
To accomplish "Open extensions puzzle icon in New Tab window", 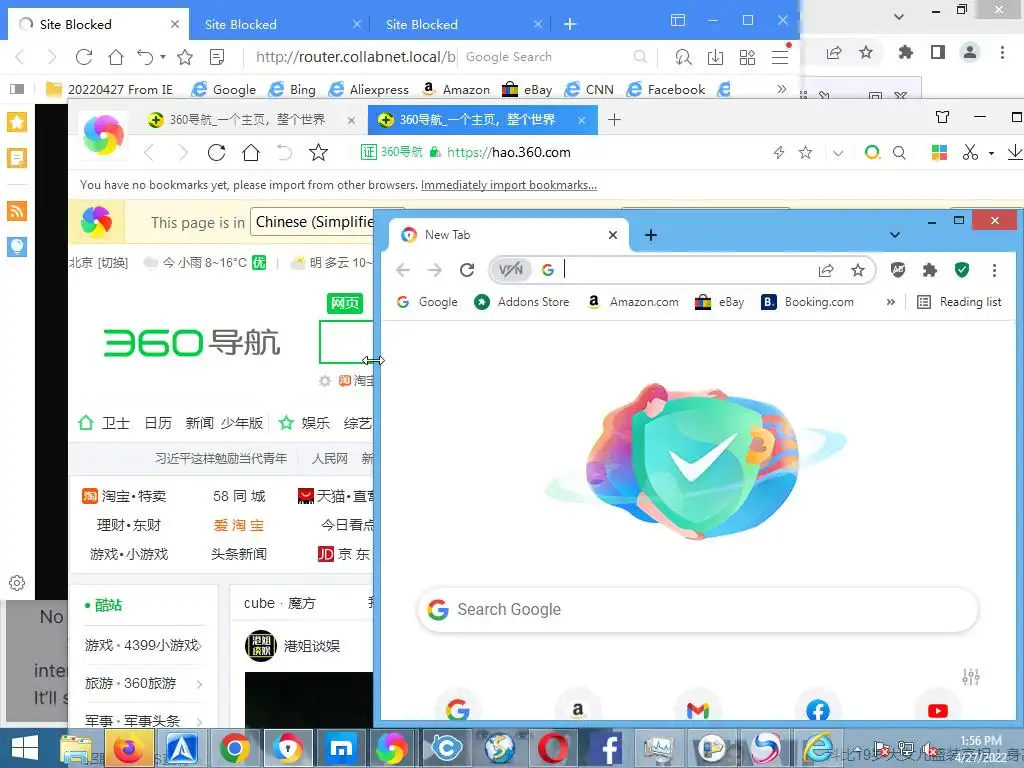I will [929, 270].
